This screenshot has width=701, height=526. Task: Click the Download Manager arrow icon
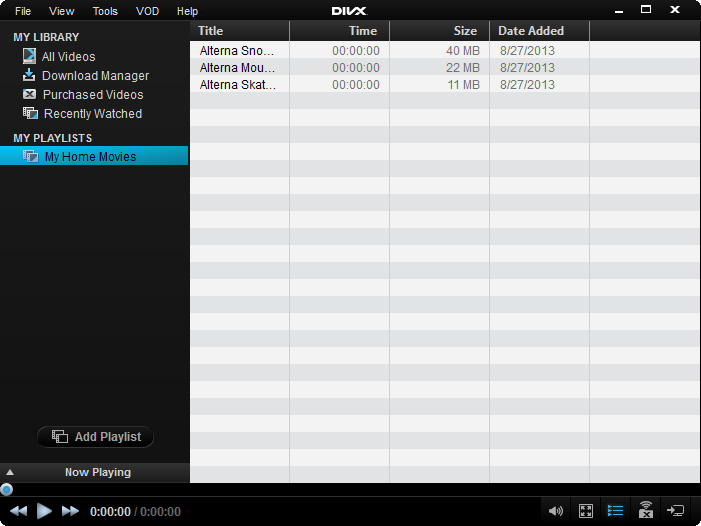[29, 75]
